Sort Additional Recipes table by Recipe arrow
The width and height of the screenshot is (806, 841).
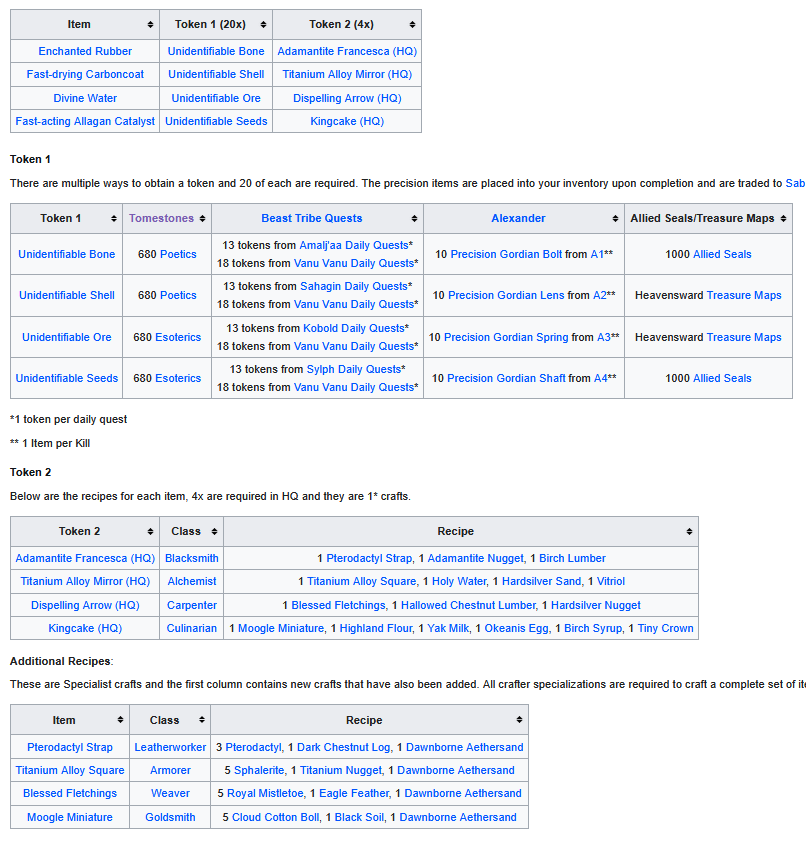520,720
